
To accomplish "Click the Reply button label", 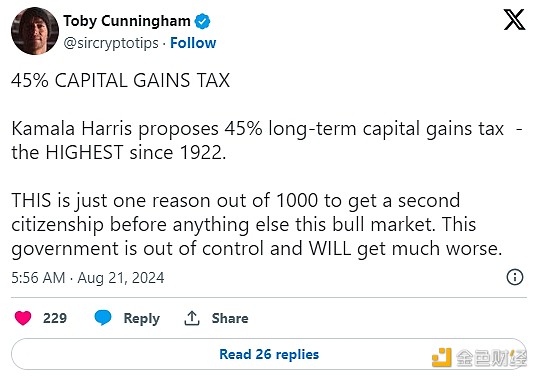I will tap(142, 319).
